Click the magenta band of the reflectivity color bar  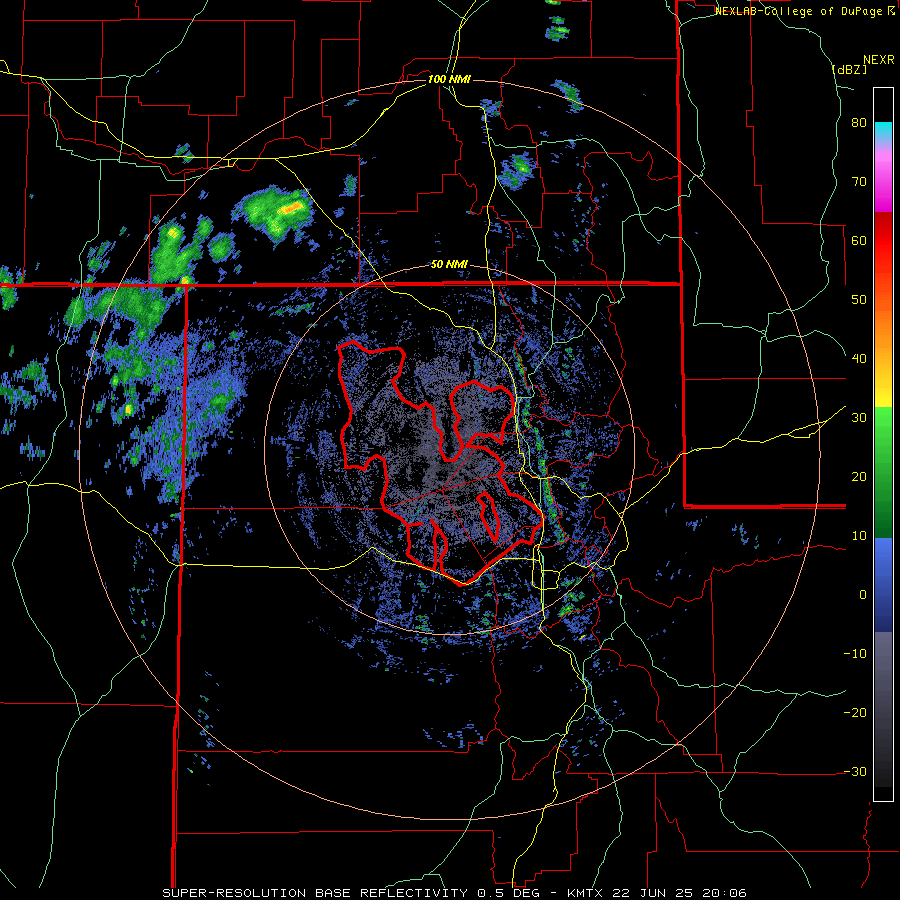click(x=883, y=178)
